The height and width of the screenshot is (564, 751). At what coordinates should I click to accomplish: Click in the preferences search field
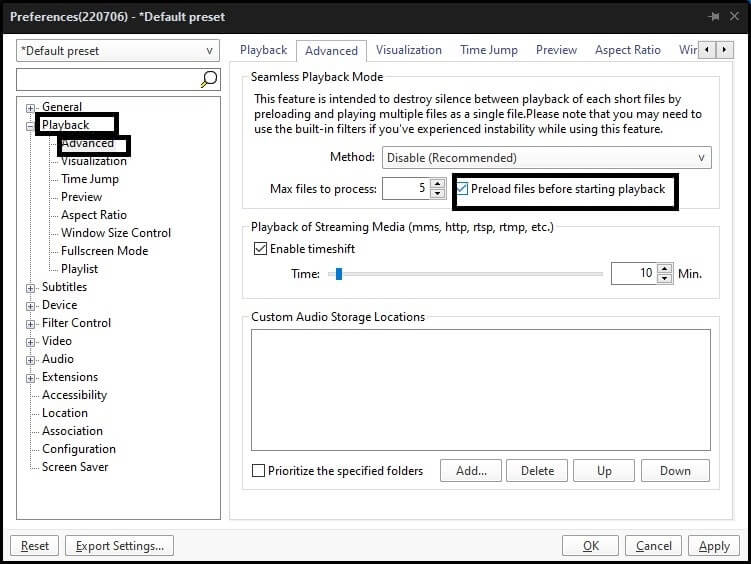108,79
